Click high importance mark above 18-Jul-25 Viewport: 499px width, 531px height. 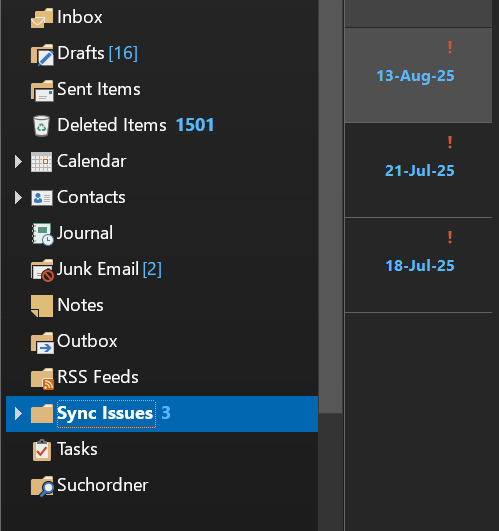pyautogui.click(x=450, y=237)
